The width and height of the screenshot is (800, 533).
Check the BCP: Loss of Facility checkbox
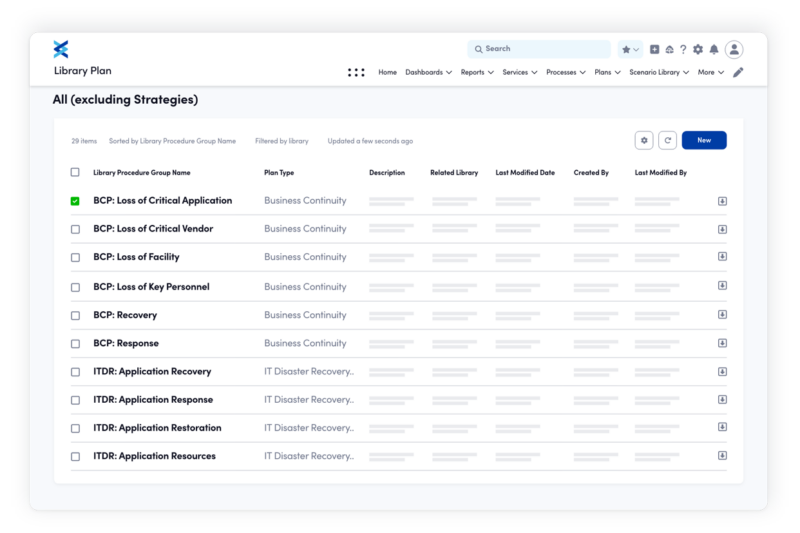pyautogui.click(x=75, y=258)
